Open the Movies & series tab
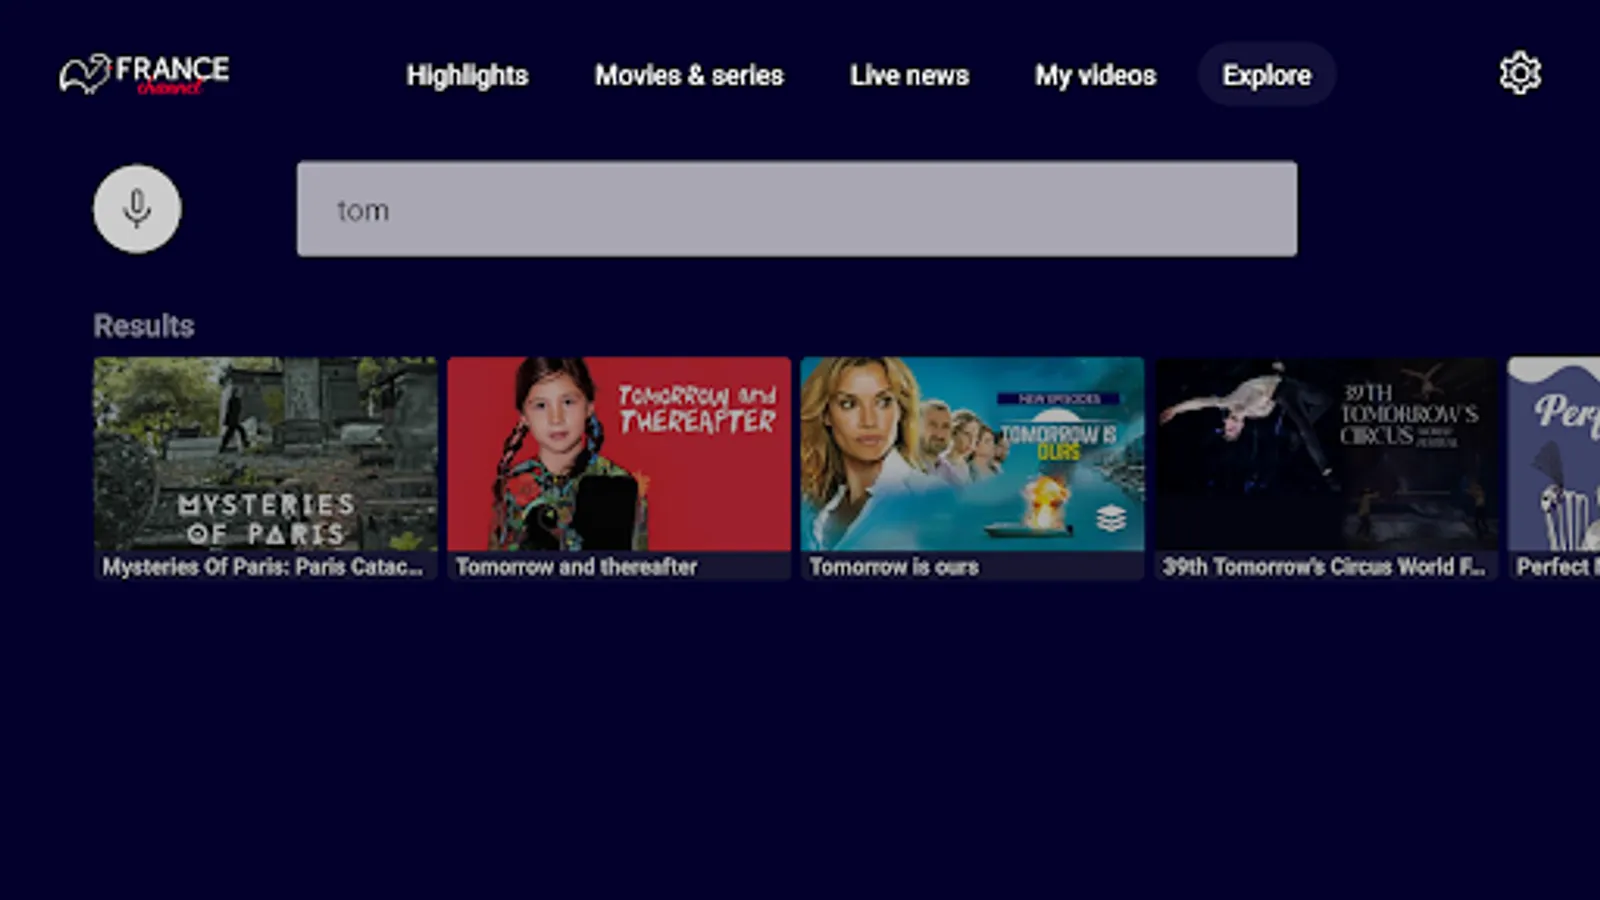This screenshot has width=1600, height=900. 689,75
